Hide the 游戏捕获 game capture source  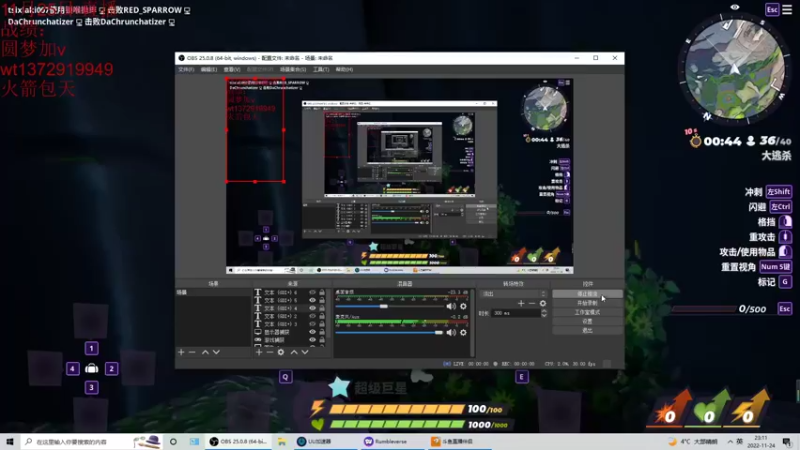pos(312,340)
